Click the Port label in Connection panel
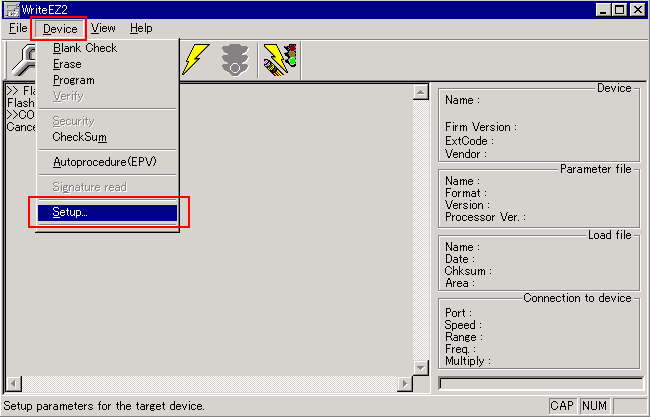 pos(458,313)
